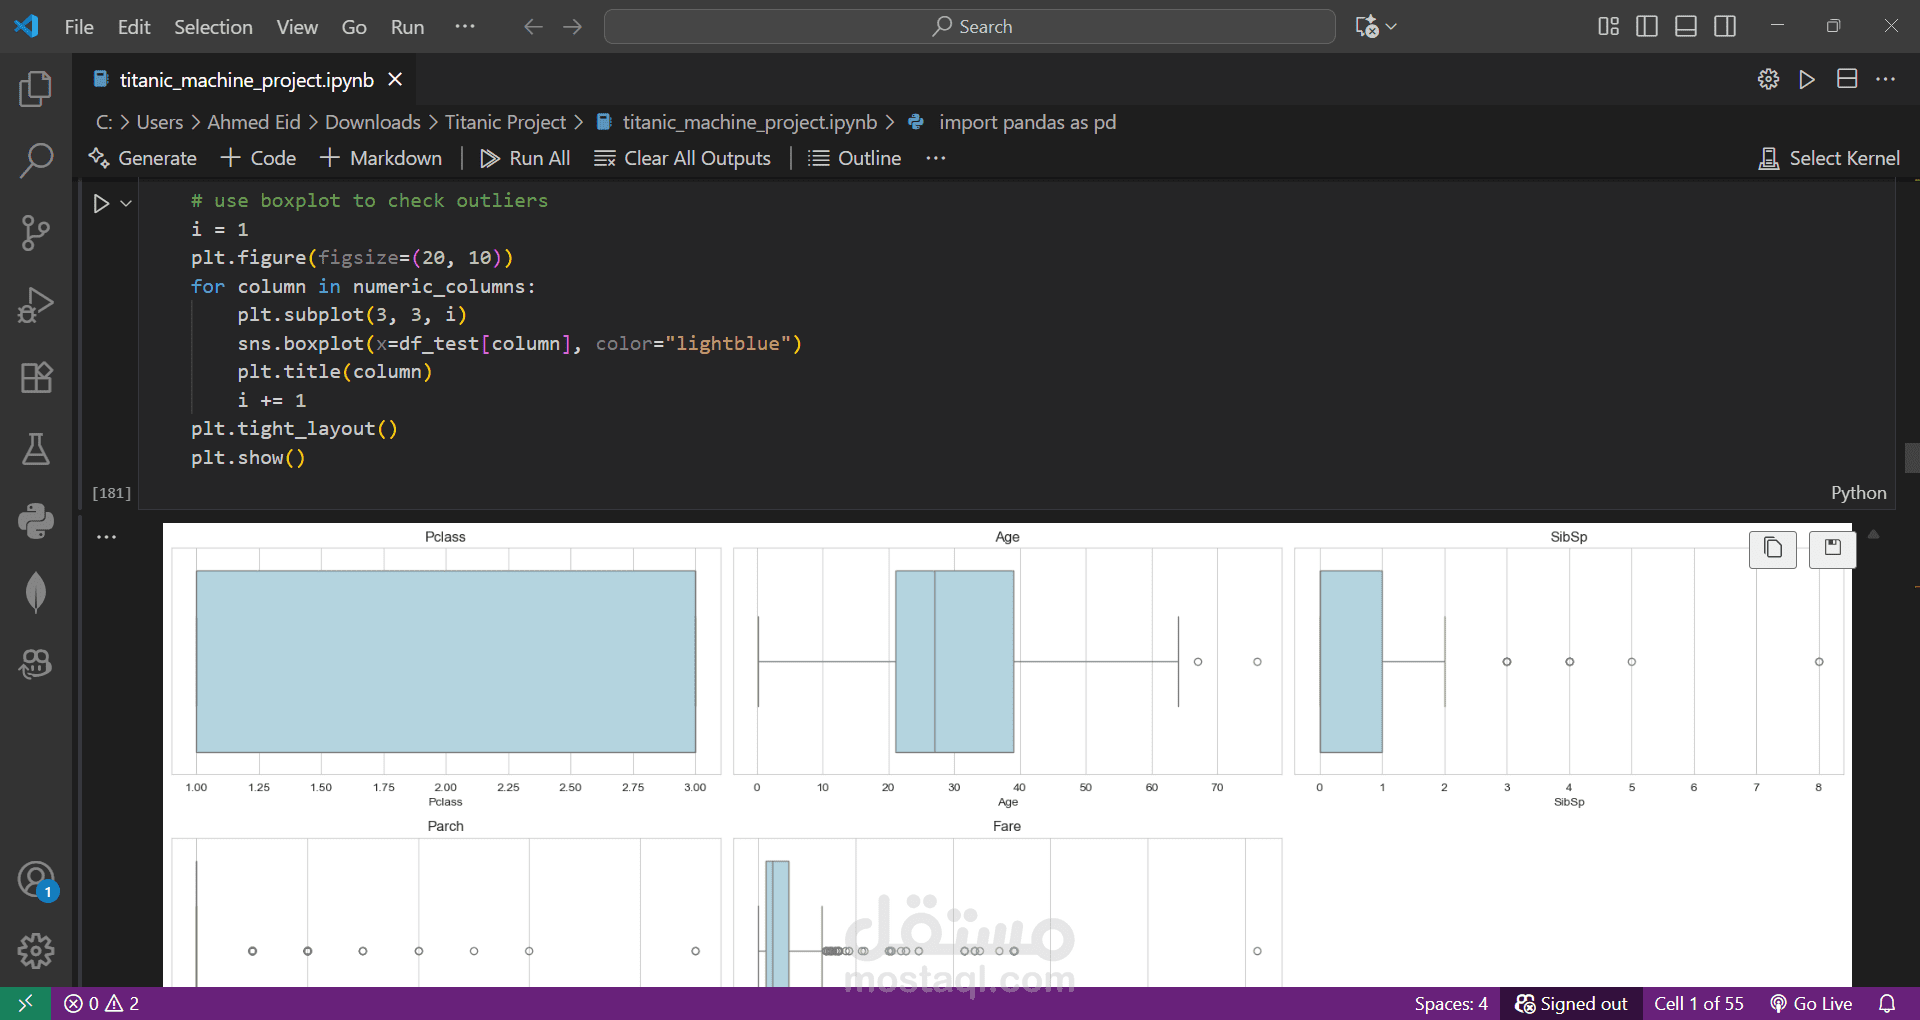This screenshot has height=1020, width=1920.
Task: Open the Extensions view
Action: tap(36, 377)
